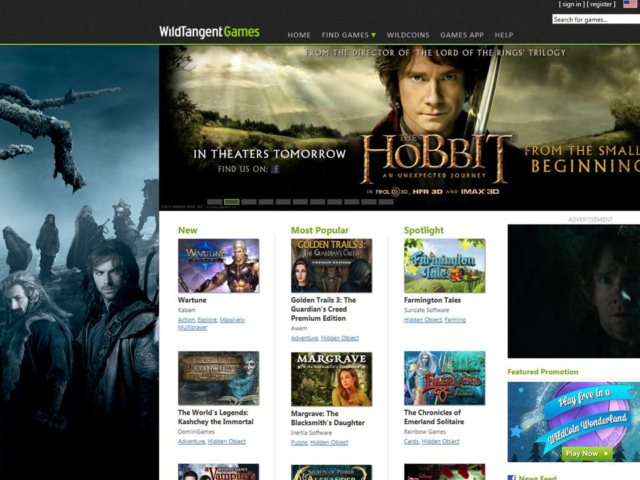The image size is (640, 480).
Task: Select the last banner carousel indicator
Action: pos(386,202)
